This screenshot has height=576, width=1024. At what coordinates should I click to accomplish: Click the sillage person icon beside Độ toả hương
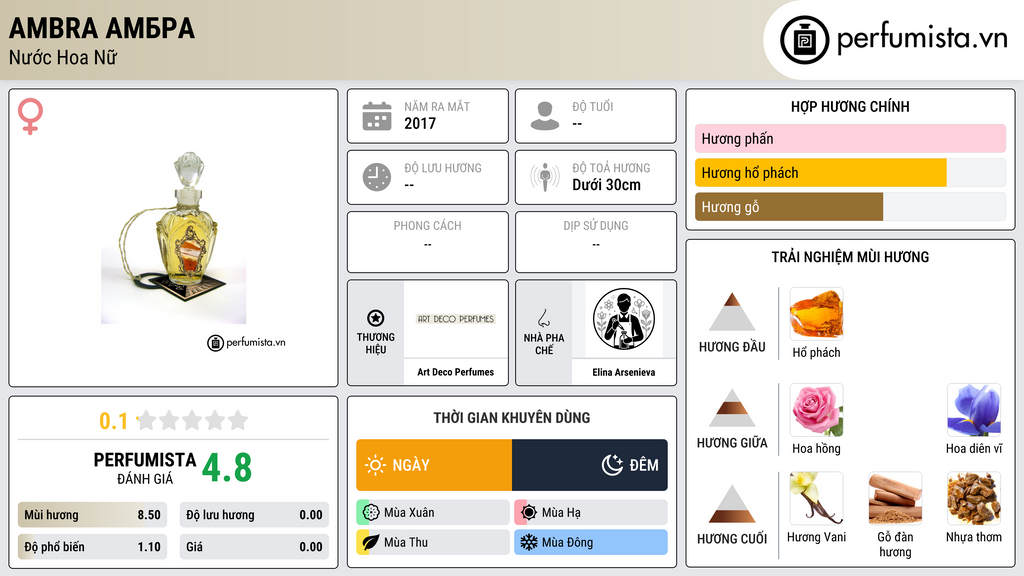coord(545,177)
